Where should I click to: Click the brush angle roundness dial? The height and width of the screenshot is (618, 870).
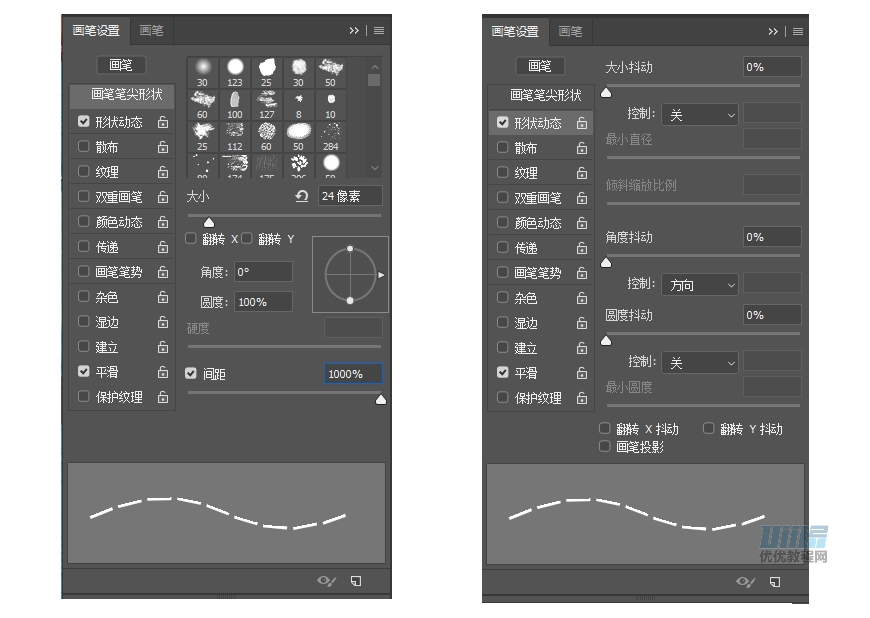click(x=350, y=275)
